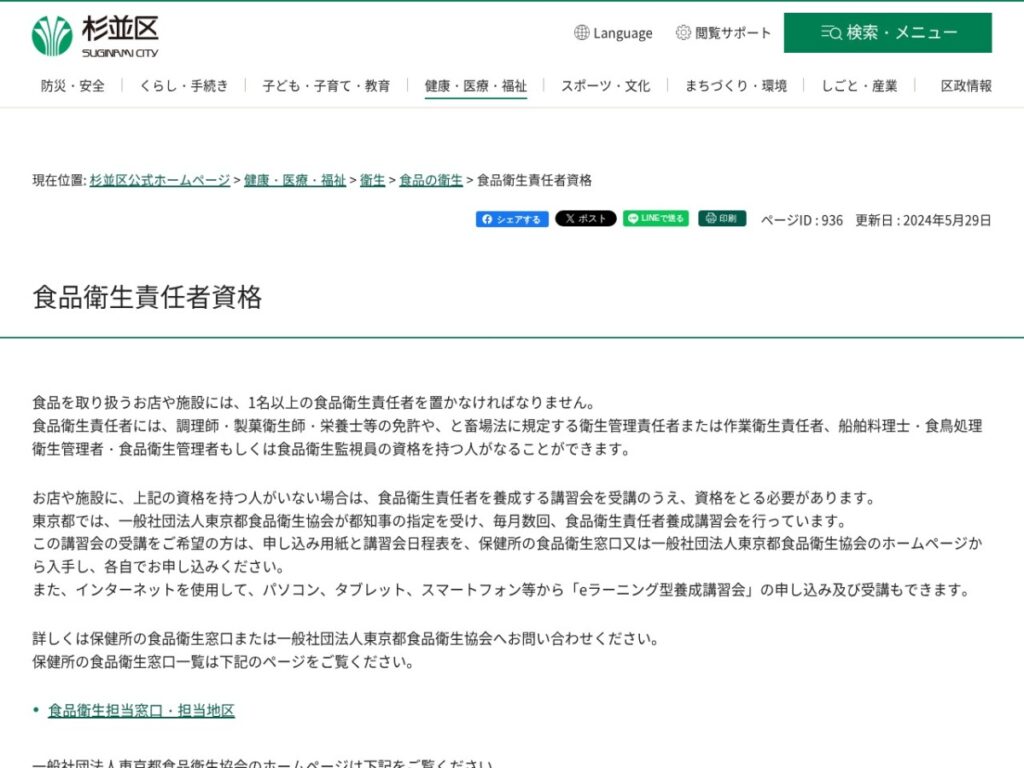
Task: Click the gear icon beside 閲覧サポート
Action: (683, 33)
